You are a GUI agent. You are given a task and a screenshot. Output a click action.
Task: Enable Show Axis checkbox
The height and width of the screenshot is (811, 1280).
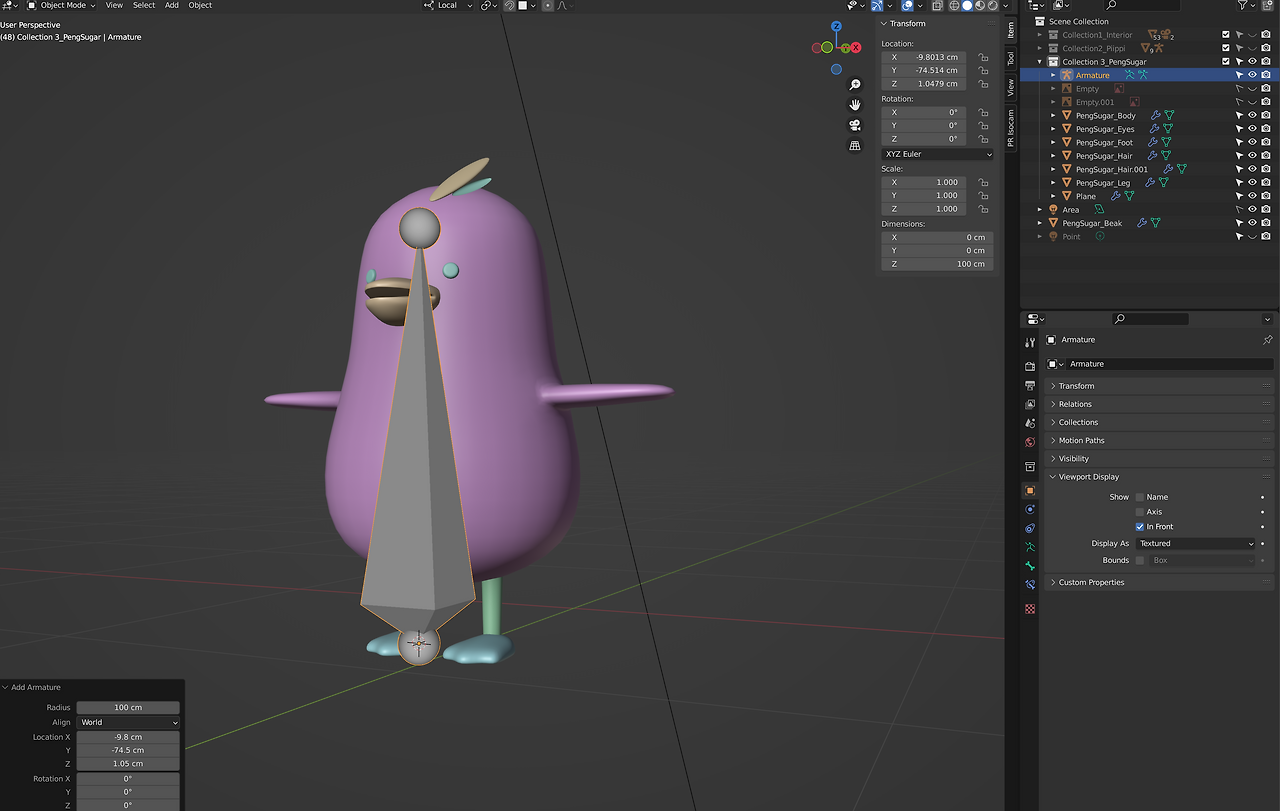pos(1140,512)
